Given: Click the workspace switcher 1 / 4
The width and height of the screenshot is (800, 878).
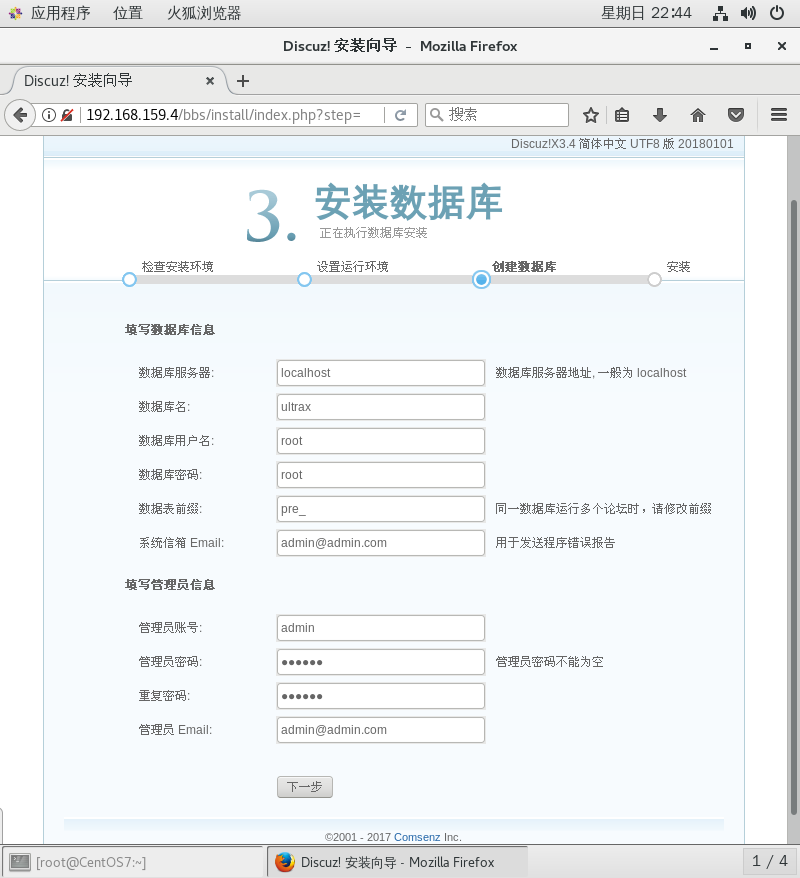Looking at the screenshot, I should (769, 861).
